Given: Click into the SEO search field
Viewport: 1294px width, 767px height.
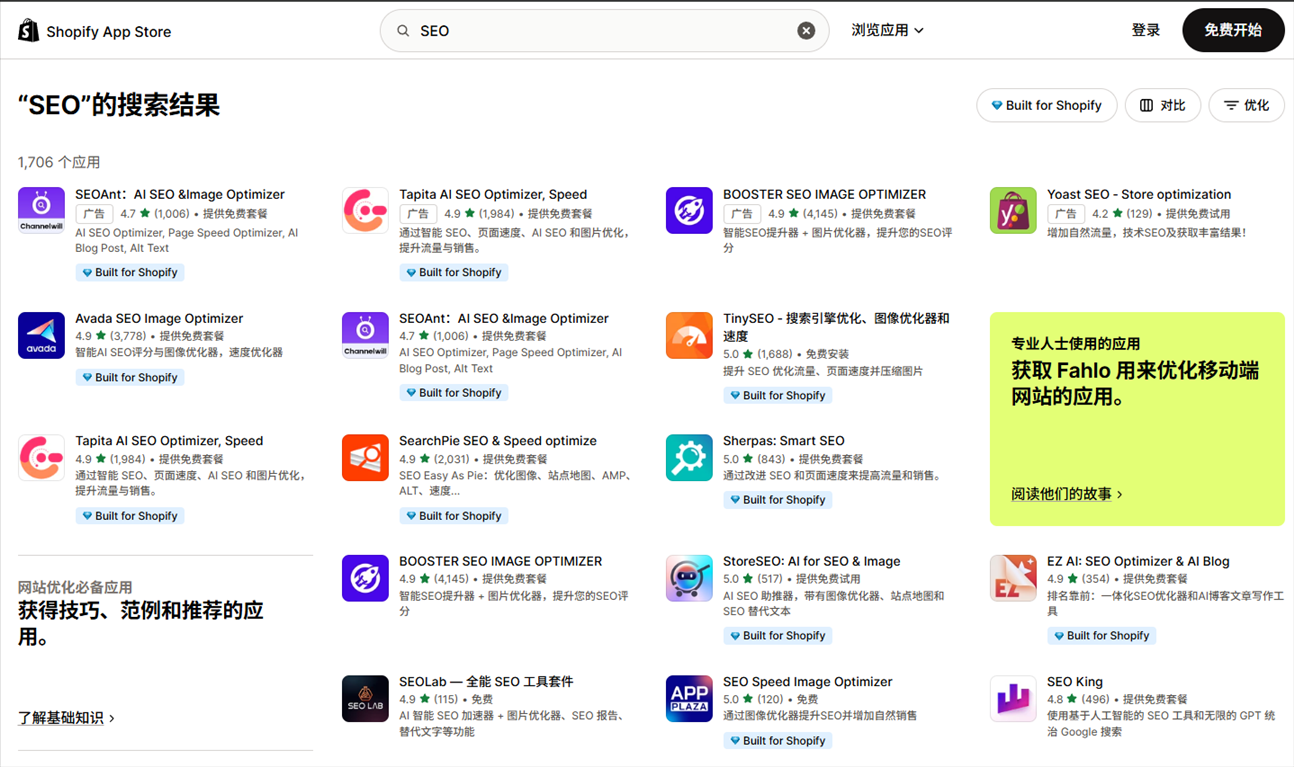Looking at the screenshot, I should (x=604, y=31).
